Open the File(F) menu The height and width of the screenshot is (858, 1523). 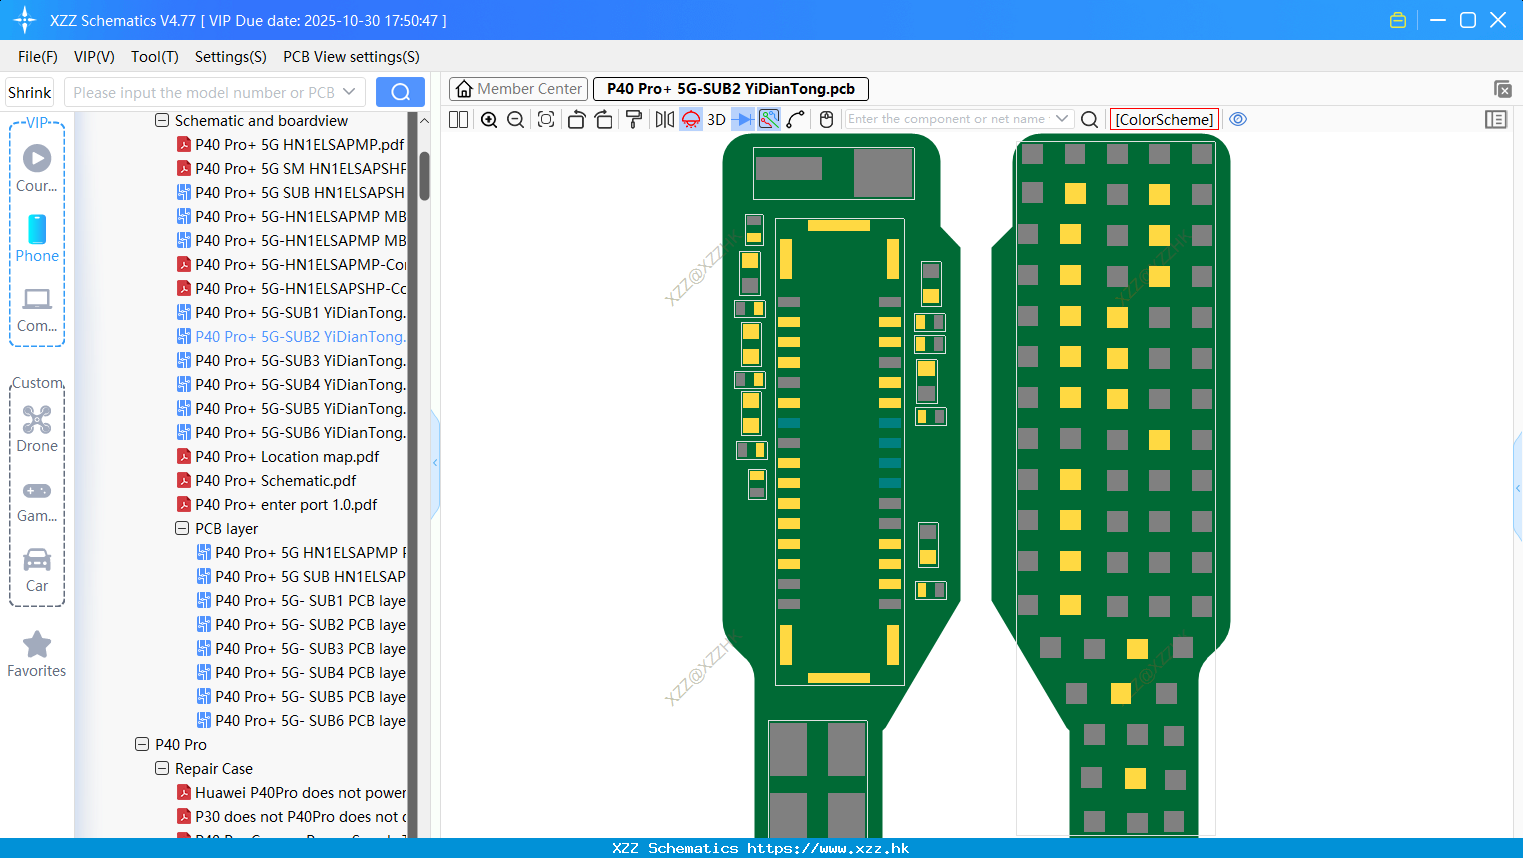[x=38, y=57]
